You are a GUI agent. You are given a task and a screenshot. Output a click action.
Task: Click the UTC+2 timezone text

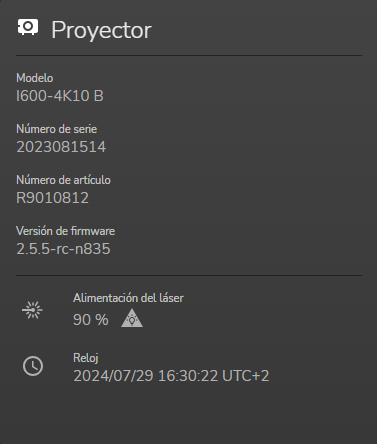(x=246, y=376)
